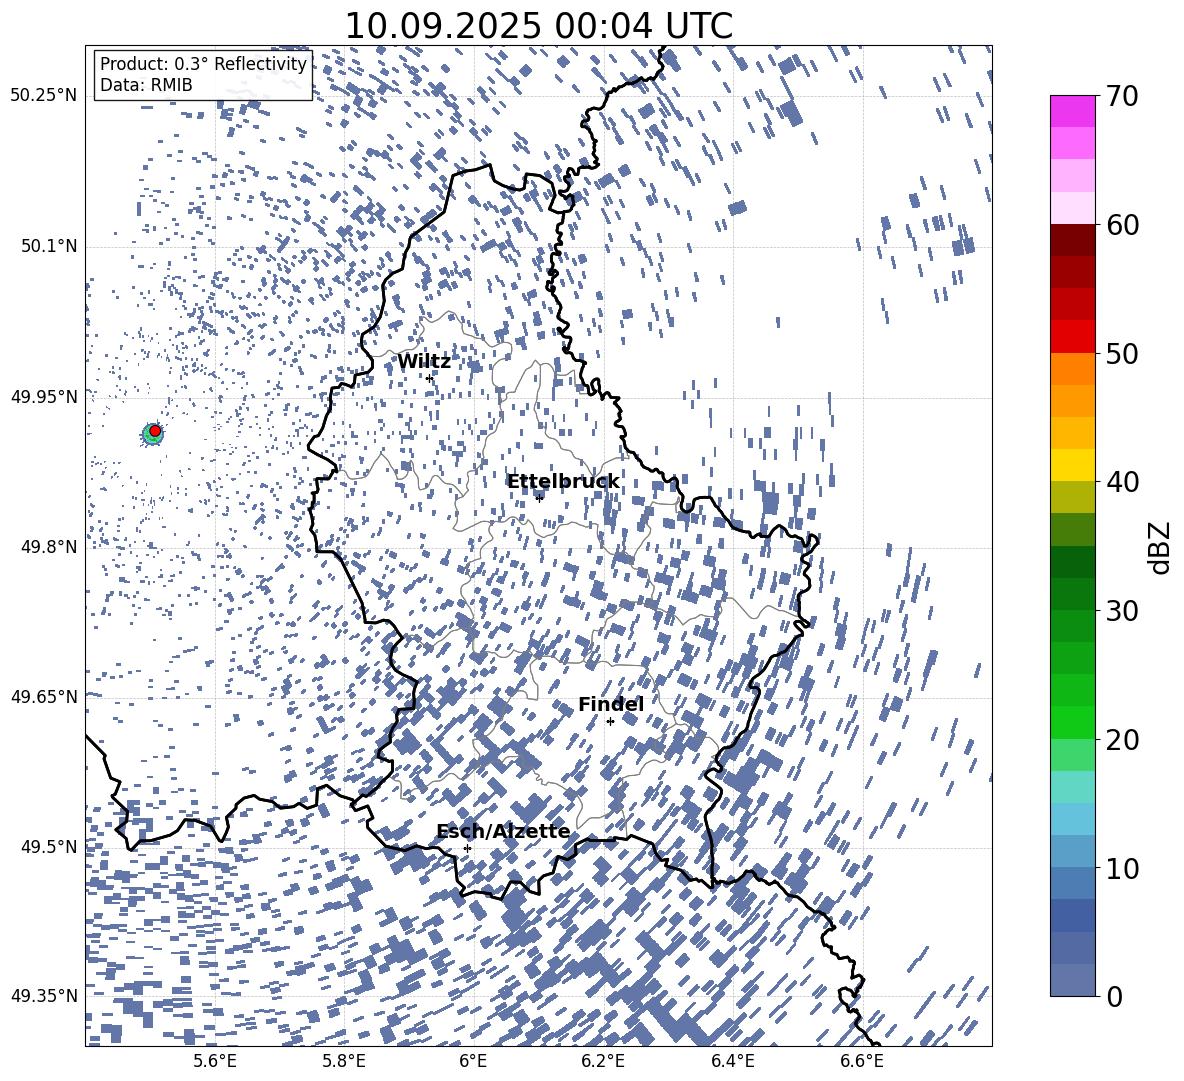Click the 30 tick label on colorbar
This screenshot has height=1081, width=1184.
coord(1122,611)
